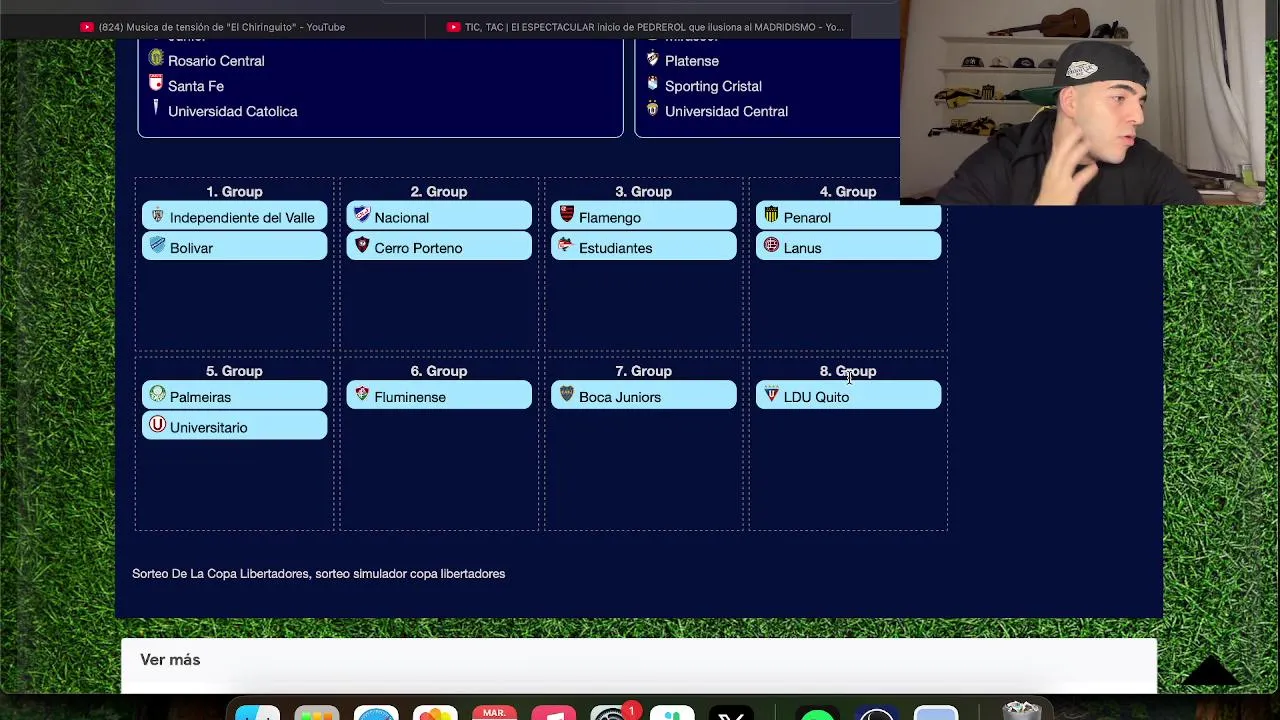Click the Boca Juniors crest icon
The image size is (1280, 720).
566,395
